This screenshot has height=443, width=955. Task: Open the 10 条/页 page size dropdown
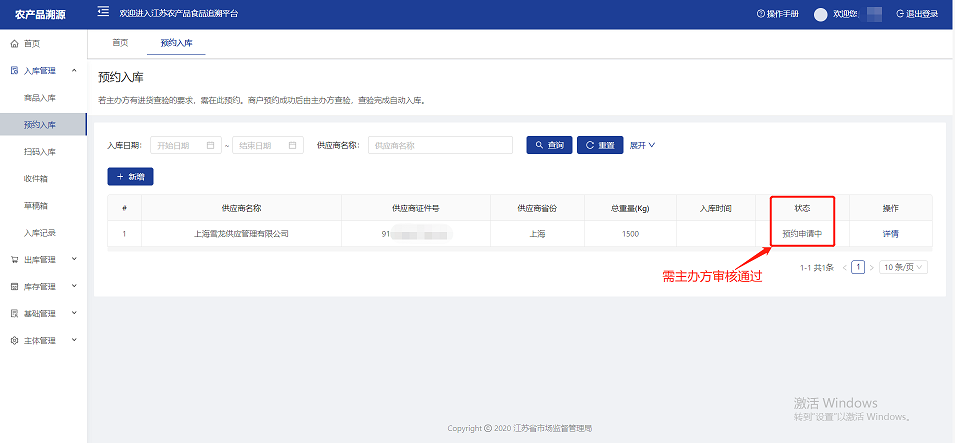click(x=903, y=268)
